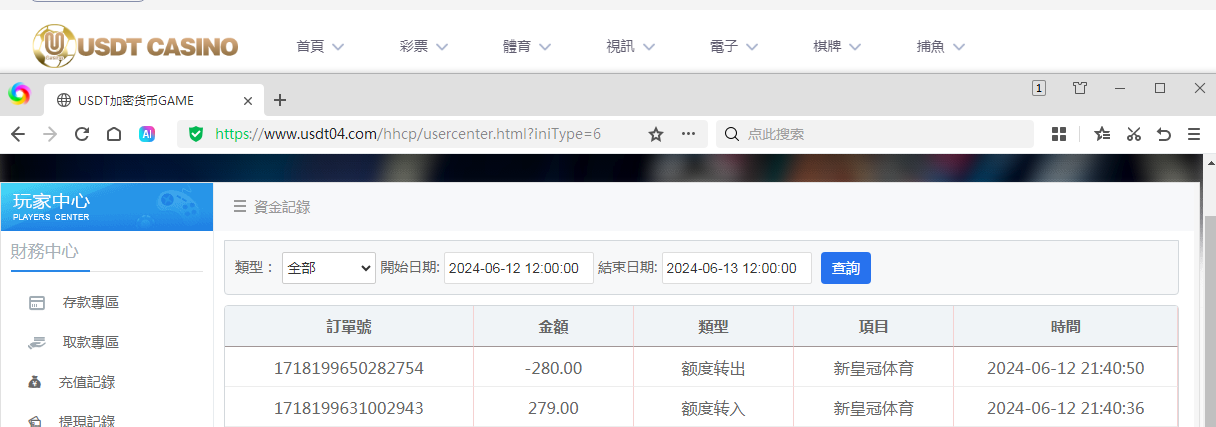Click order number 1718199631002943
Viewport: 1216px width, 427px height.
point(349,408)
